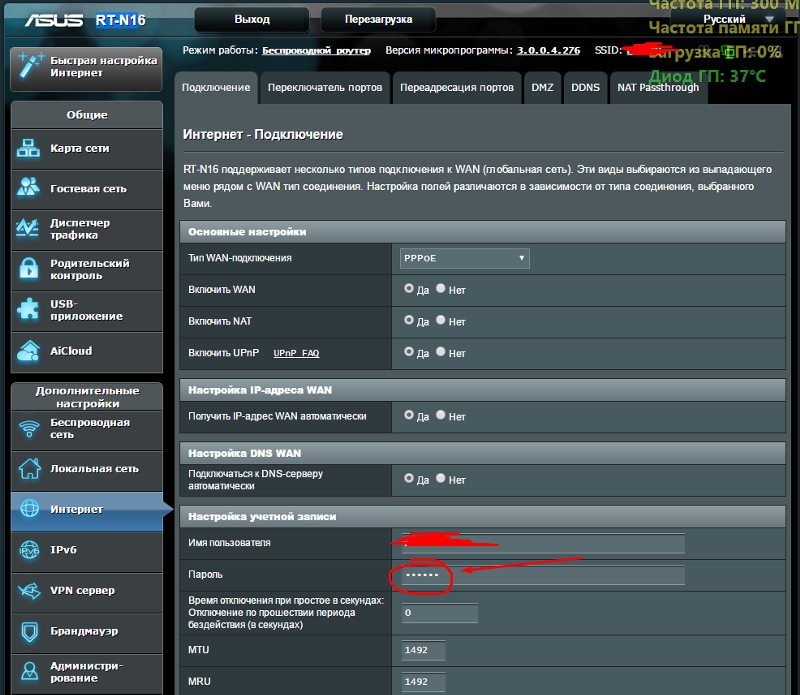
Task: Click the IPv6 globe icon
Action: coord(29,550)
